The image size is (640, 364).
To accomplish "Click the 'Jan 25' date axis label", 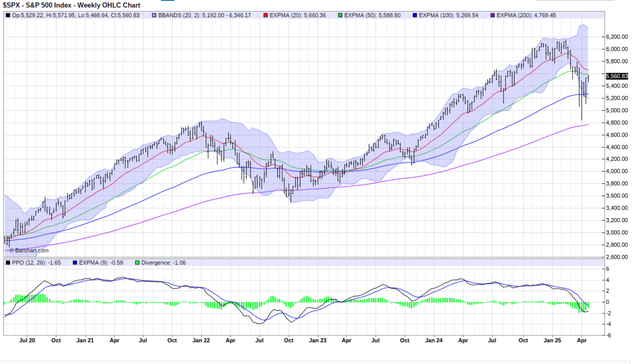I will (x=552, y=340).
